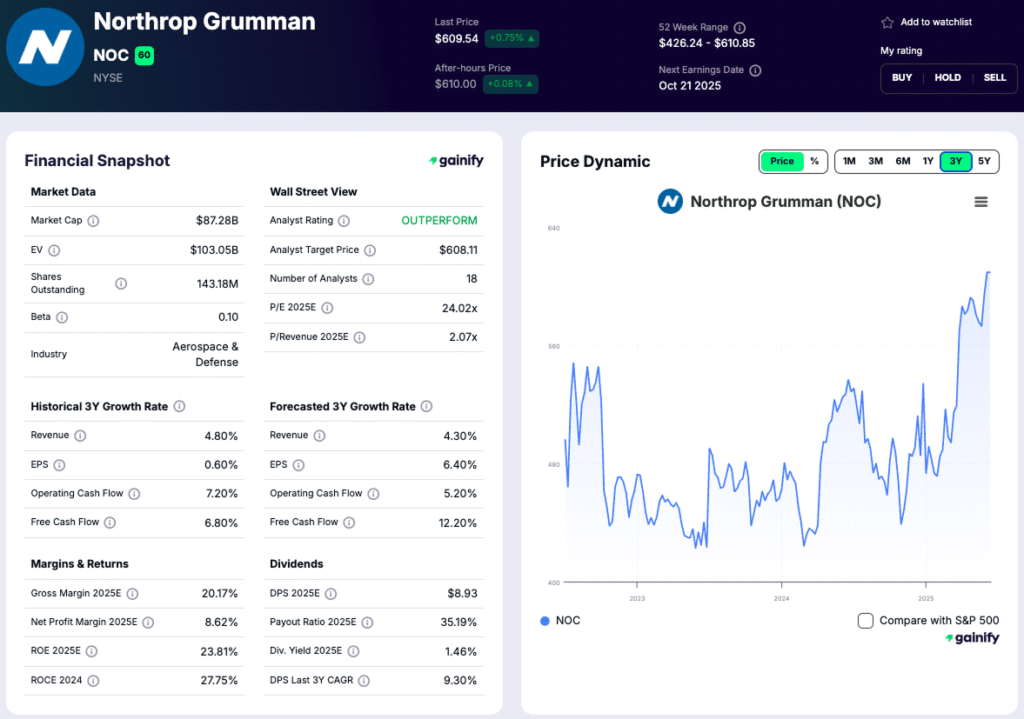Image resolution: width=1024 pixels, height=719 pixels.
Task: Enable Compare with S&P 500 checkbox
Action: coord(866,621)
